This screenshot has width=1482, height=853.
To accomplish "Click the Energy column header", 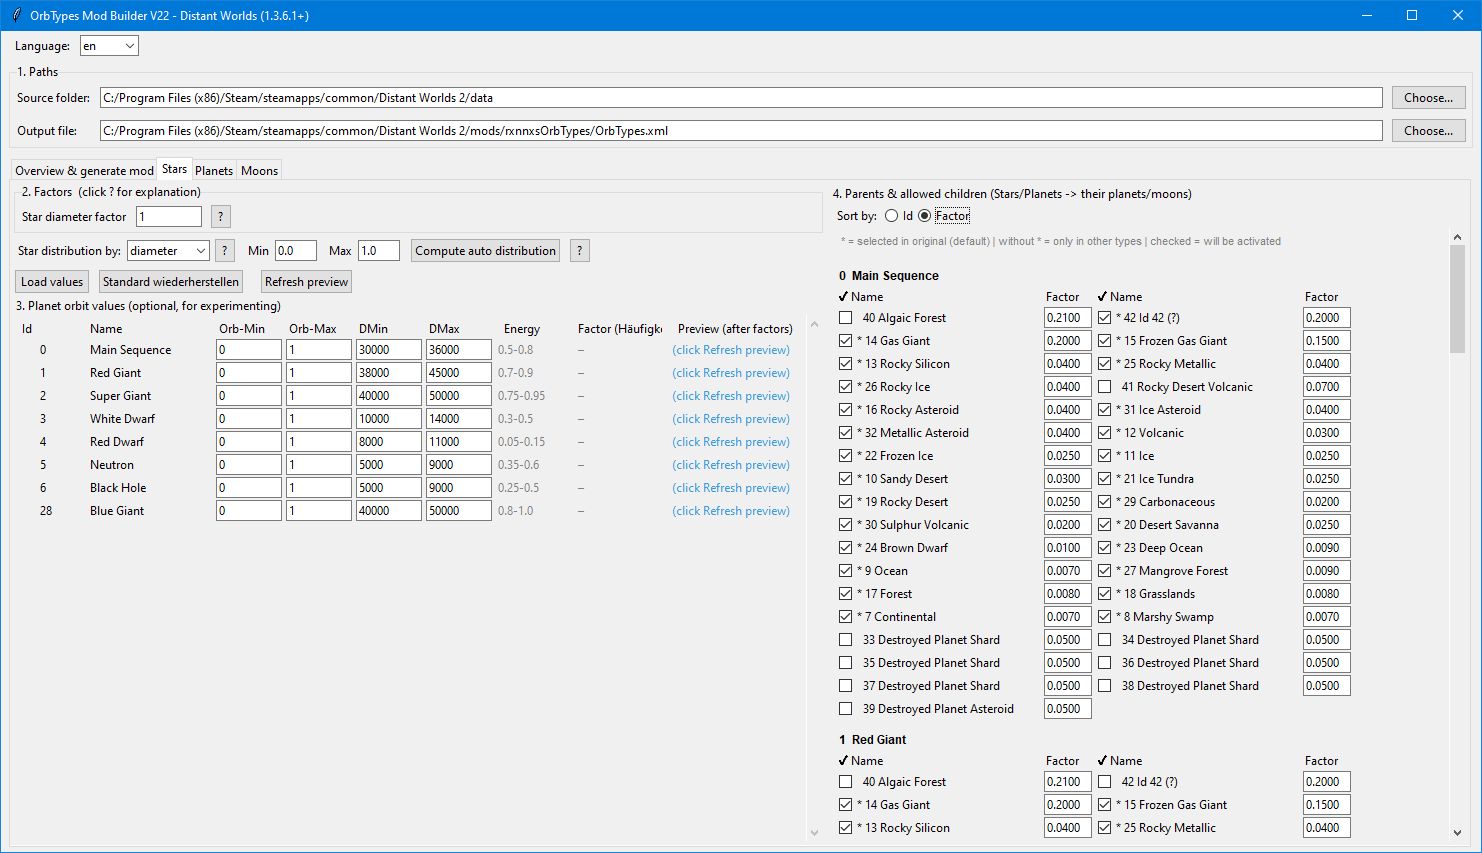I will (522, 329).
